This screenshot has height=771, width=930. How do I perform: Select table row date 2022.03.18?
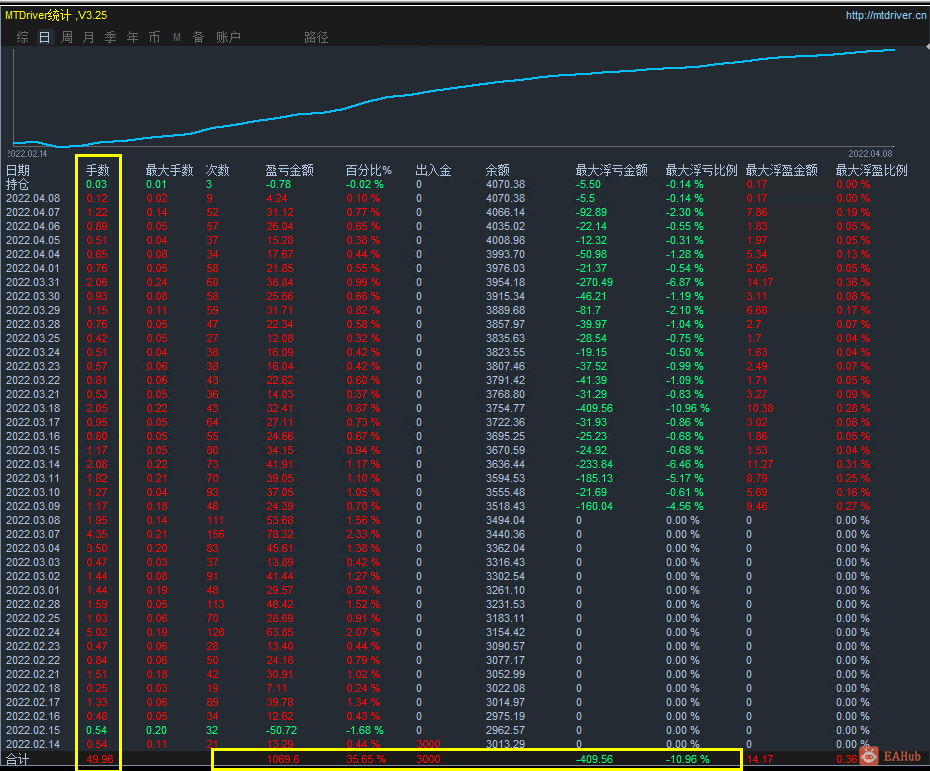(x=33, y=408)
